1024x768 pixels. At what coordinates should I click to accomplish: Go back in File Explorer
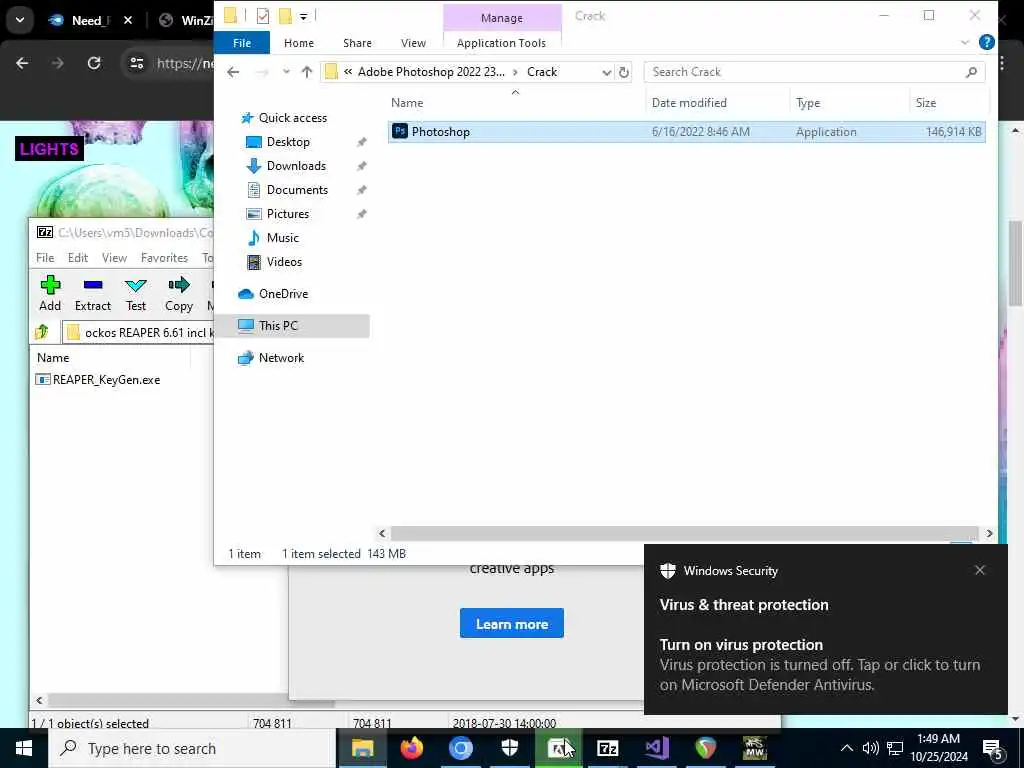pos(233,72)
